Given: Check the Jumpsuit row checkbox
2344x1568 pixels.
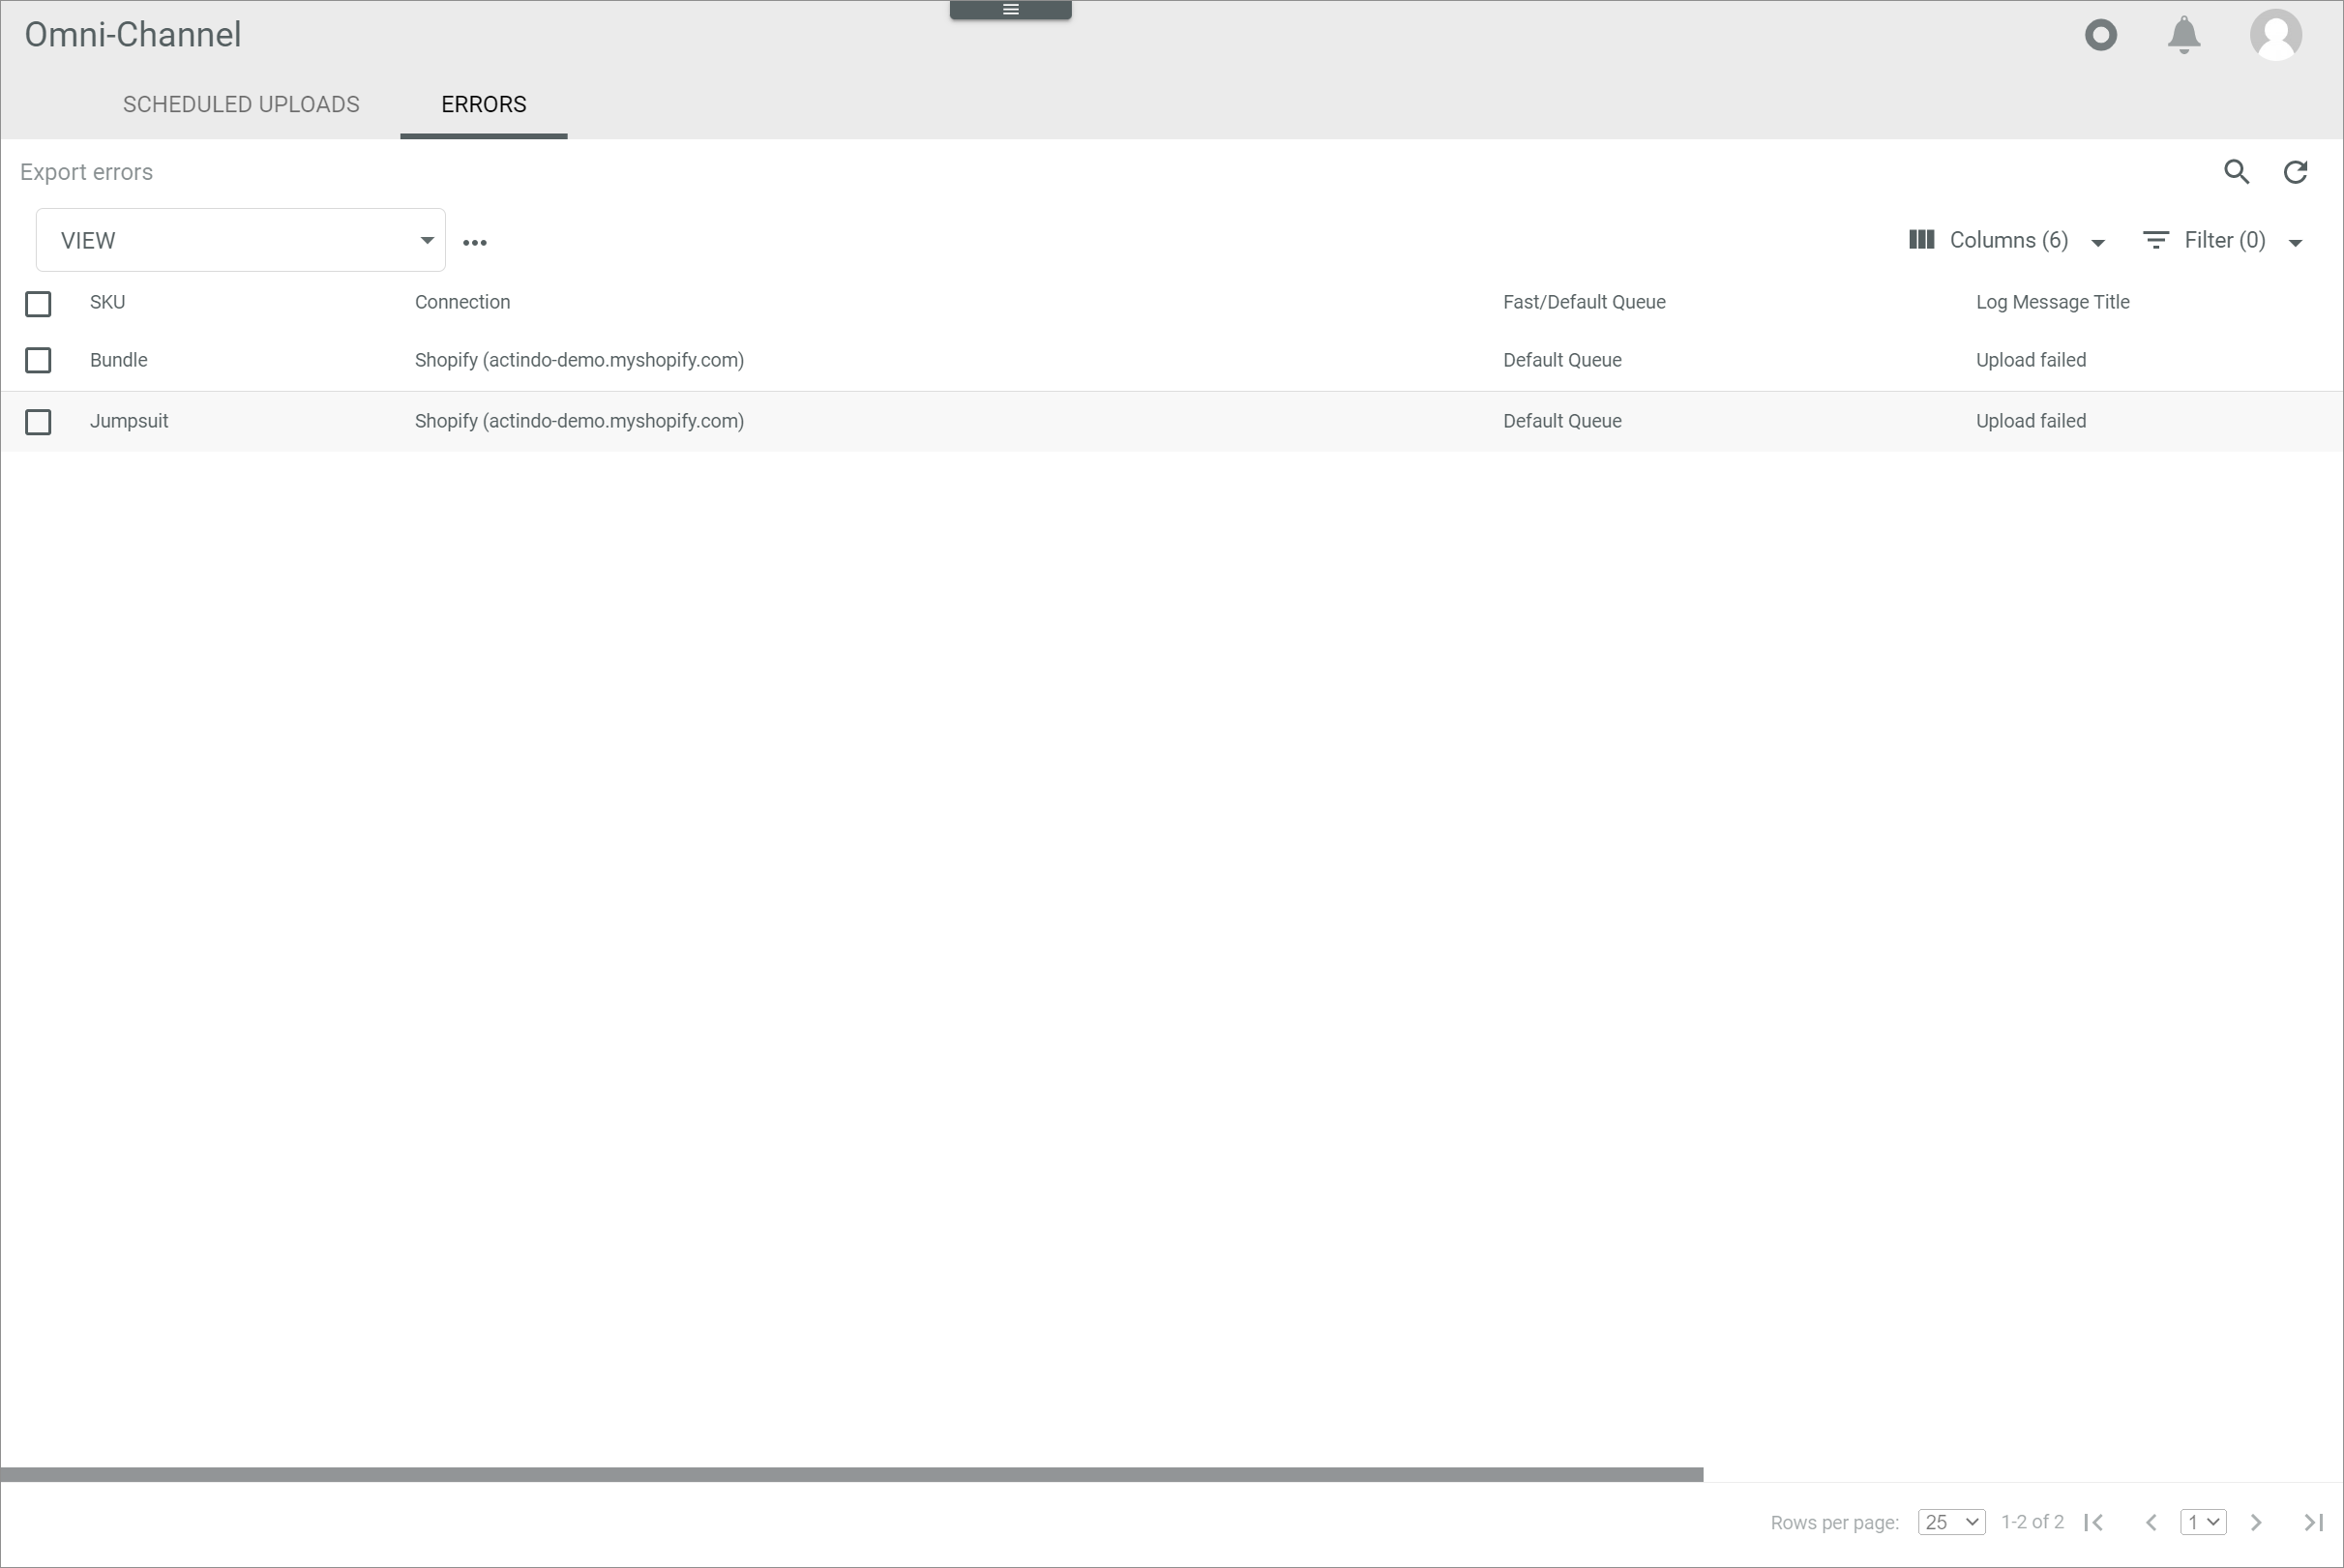Looking at the screenshot, I should point(38,422).
